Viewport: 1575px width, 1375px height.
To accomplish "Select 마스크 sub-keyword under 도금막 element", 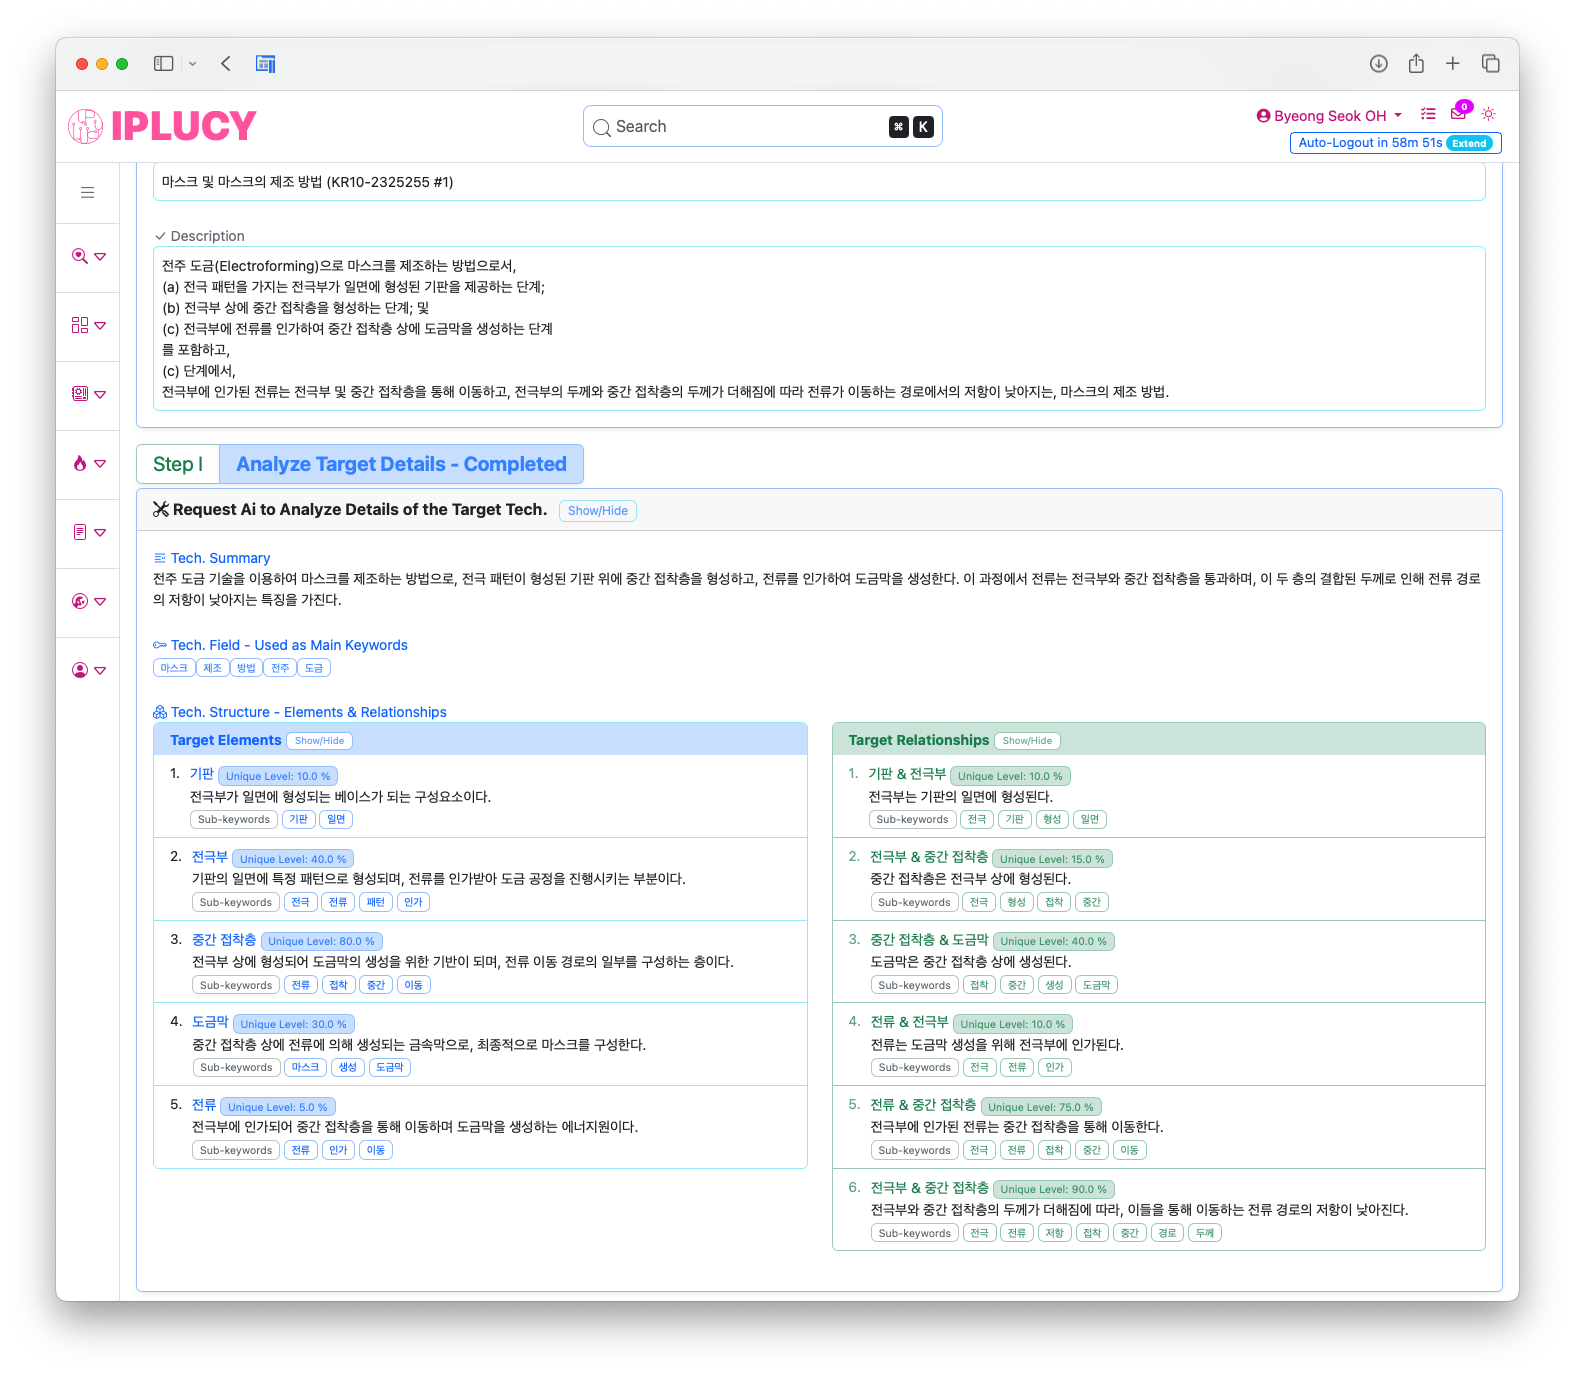I will pyautogui.click(x=305, y=1067).
